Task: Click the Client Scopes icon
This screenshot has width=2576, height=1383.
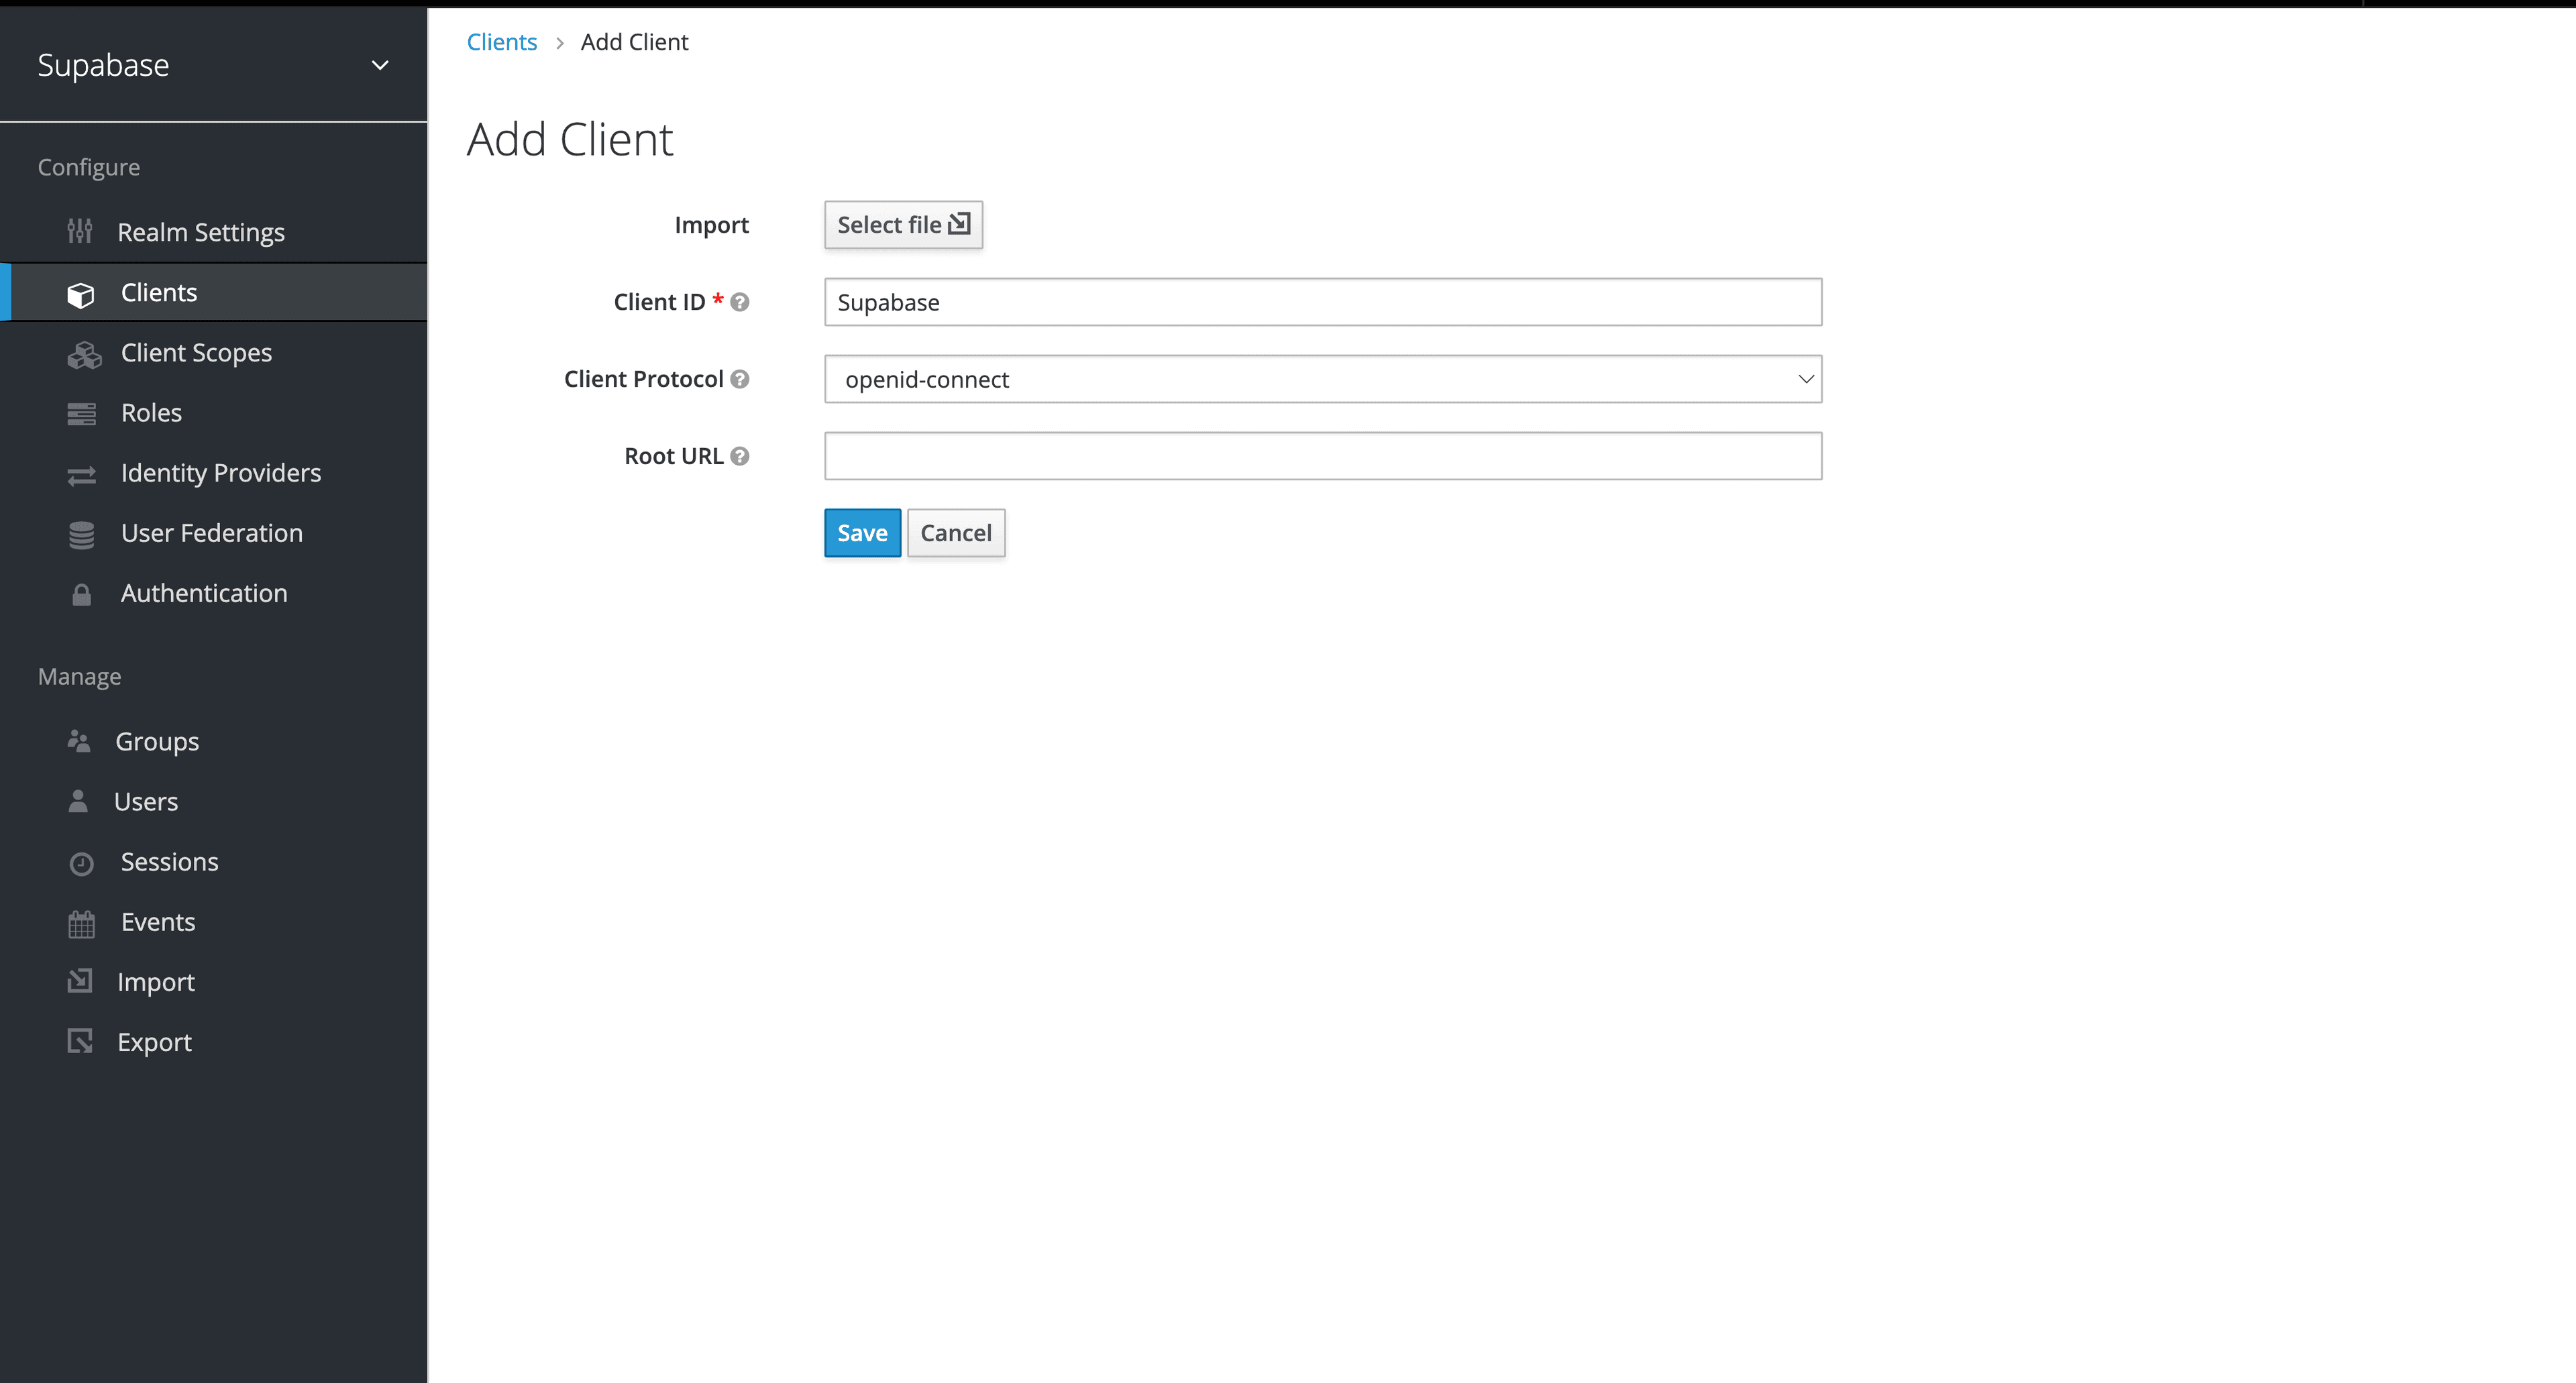Action: 83,353
